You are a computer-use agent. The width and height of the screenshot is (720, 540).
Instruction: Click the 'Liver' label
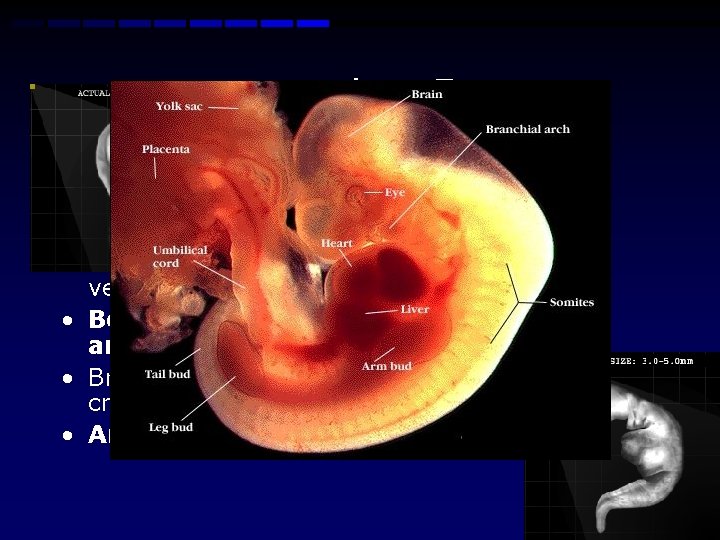pos(415,309)
